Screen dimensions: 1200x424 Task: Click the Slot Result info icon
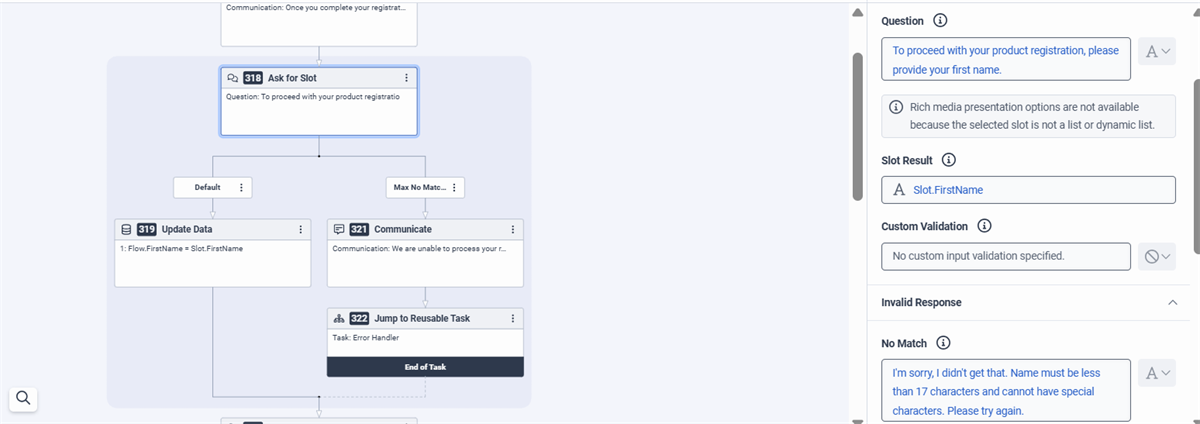pyautogui.click(x=949, y=160)
